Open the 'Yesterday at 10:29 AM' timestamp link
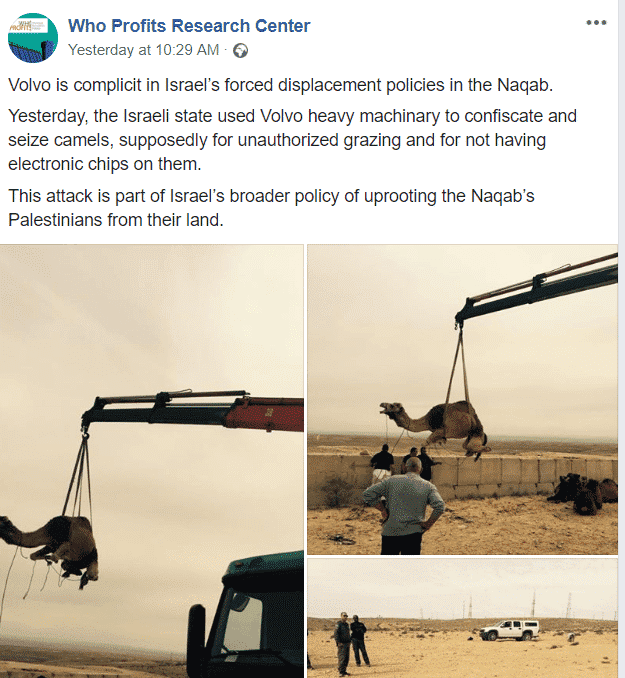Viewport: 625px width, 678px height. [x=144, y=50]
